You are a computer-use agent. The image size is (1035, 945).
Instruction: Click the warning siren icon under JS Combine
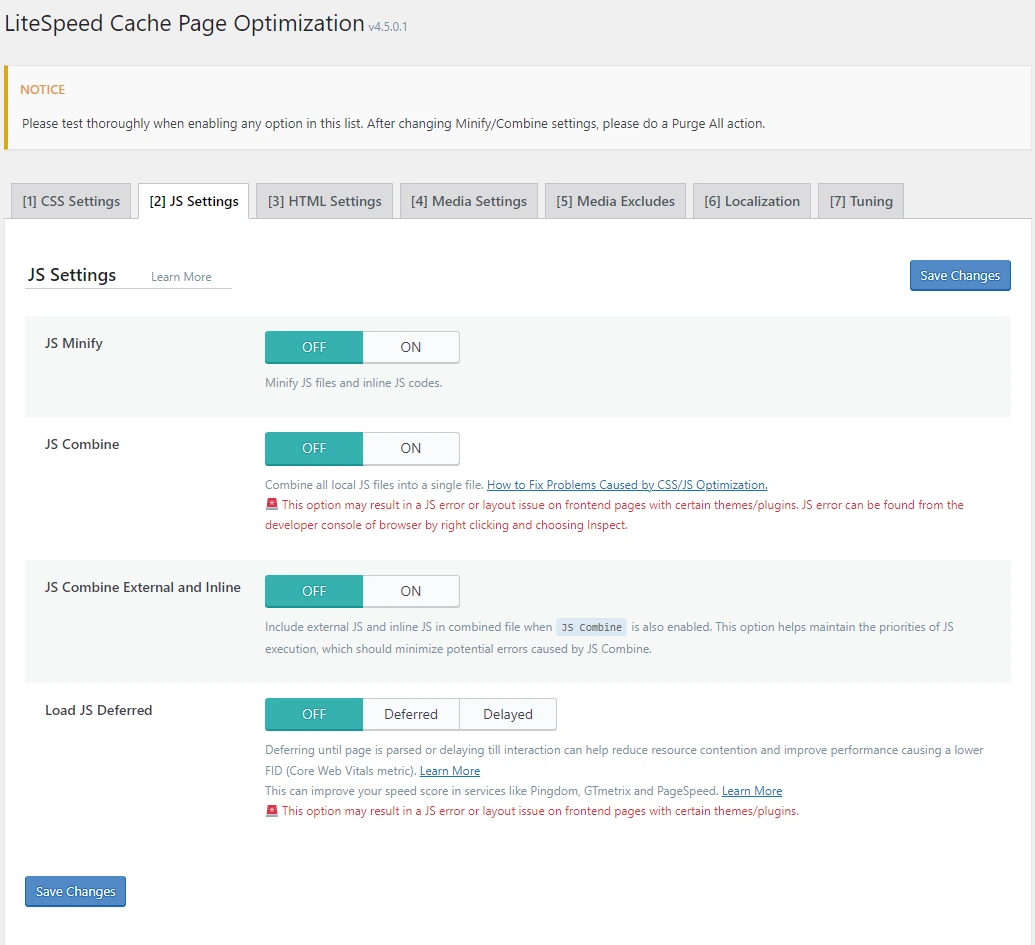tap(272, 504)
